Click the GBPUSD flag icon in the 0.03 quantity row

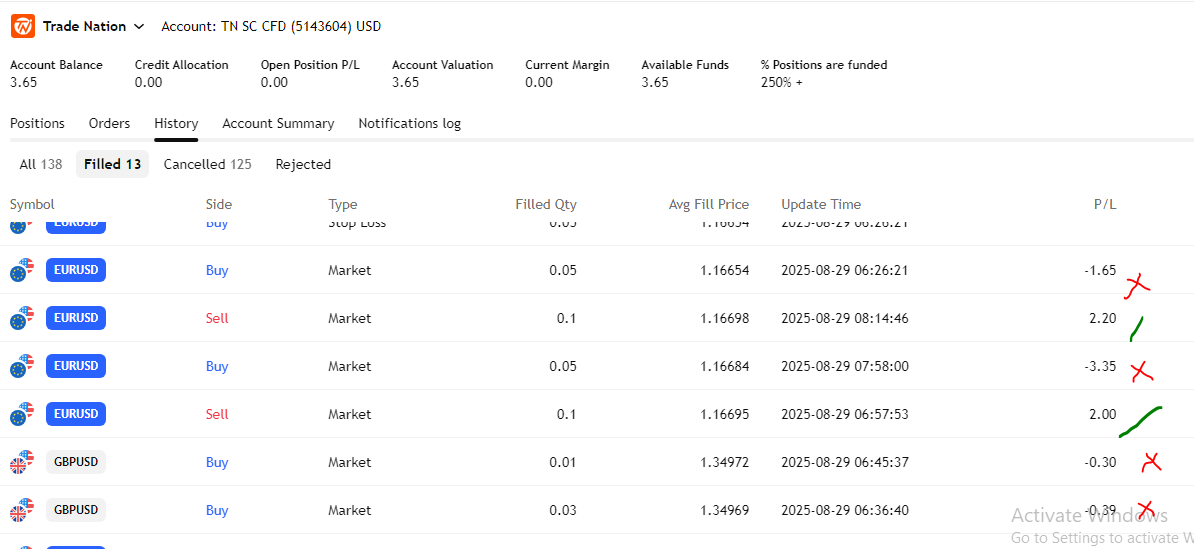pyautogui.click(x=21, y=510)
